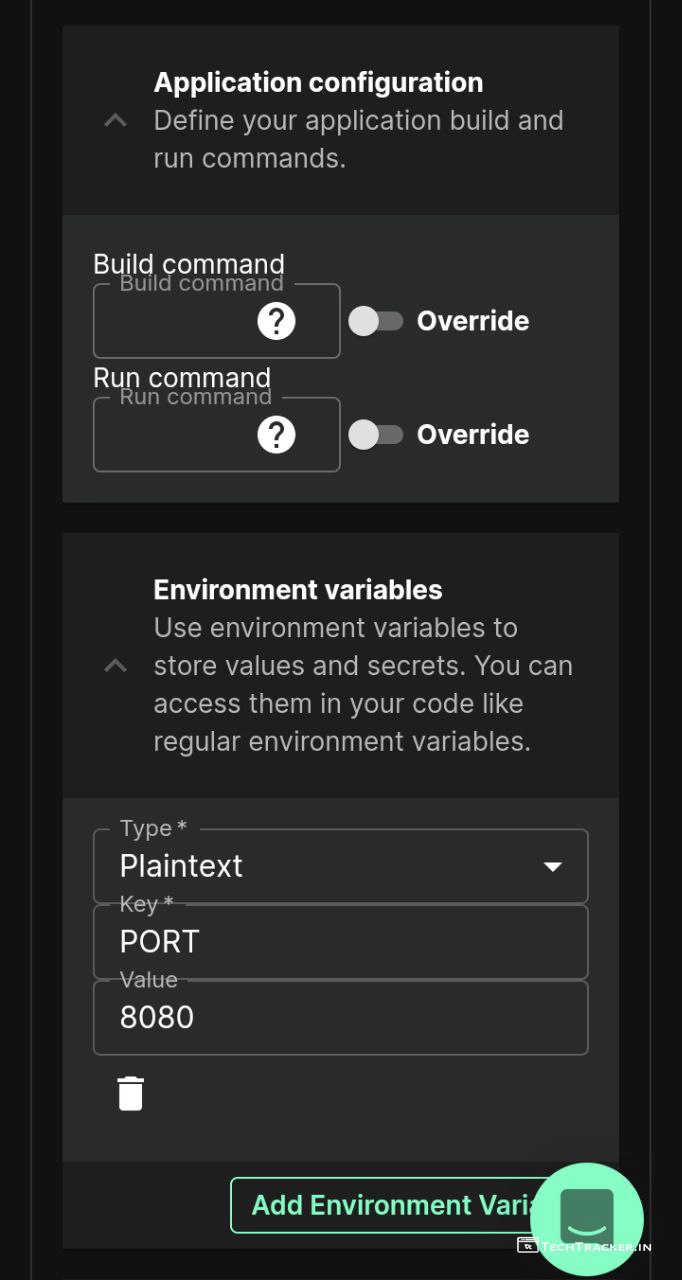Screen dimensions: 682x1280
Task: Click the Override label beside Run command
Action: point(473,435)
